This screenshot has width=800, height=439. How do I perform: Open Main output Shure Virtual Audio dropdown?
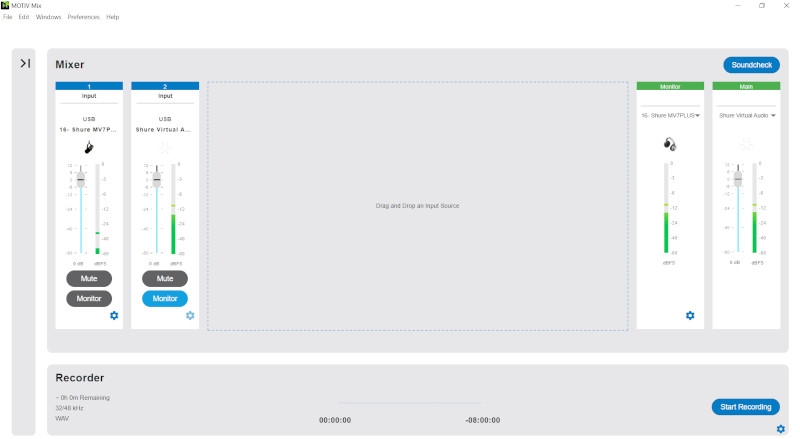tap(747, 115)
